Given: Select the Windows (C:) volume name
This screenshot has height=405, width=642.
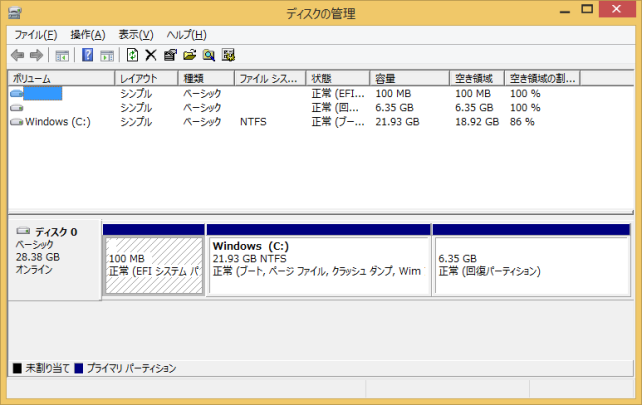Looking at the screenshot, I should [58, 122].
